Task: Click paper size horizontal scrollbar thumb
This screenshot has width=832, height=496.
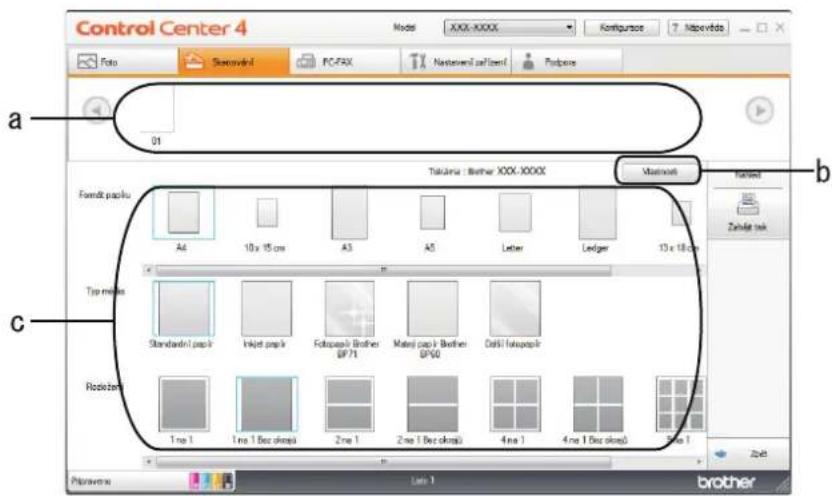Action: pyautogui.click(x=383, y=270)
